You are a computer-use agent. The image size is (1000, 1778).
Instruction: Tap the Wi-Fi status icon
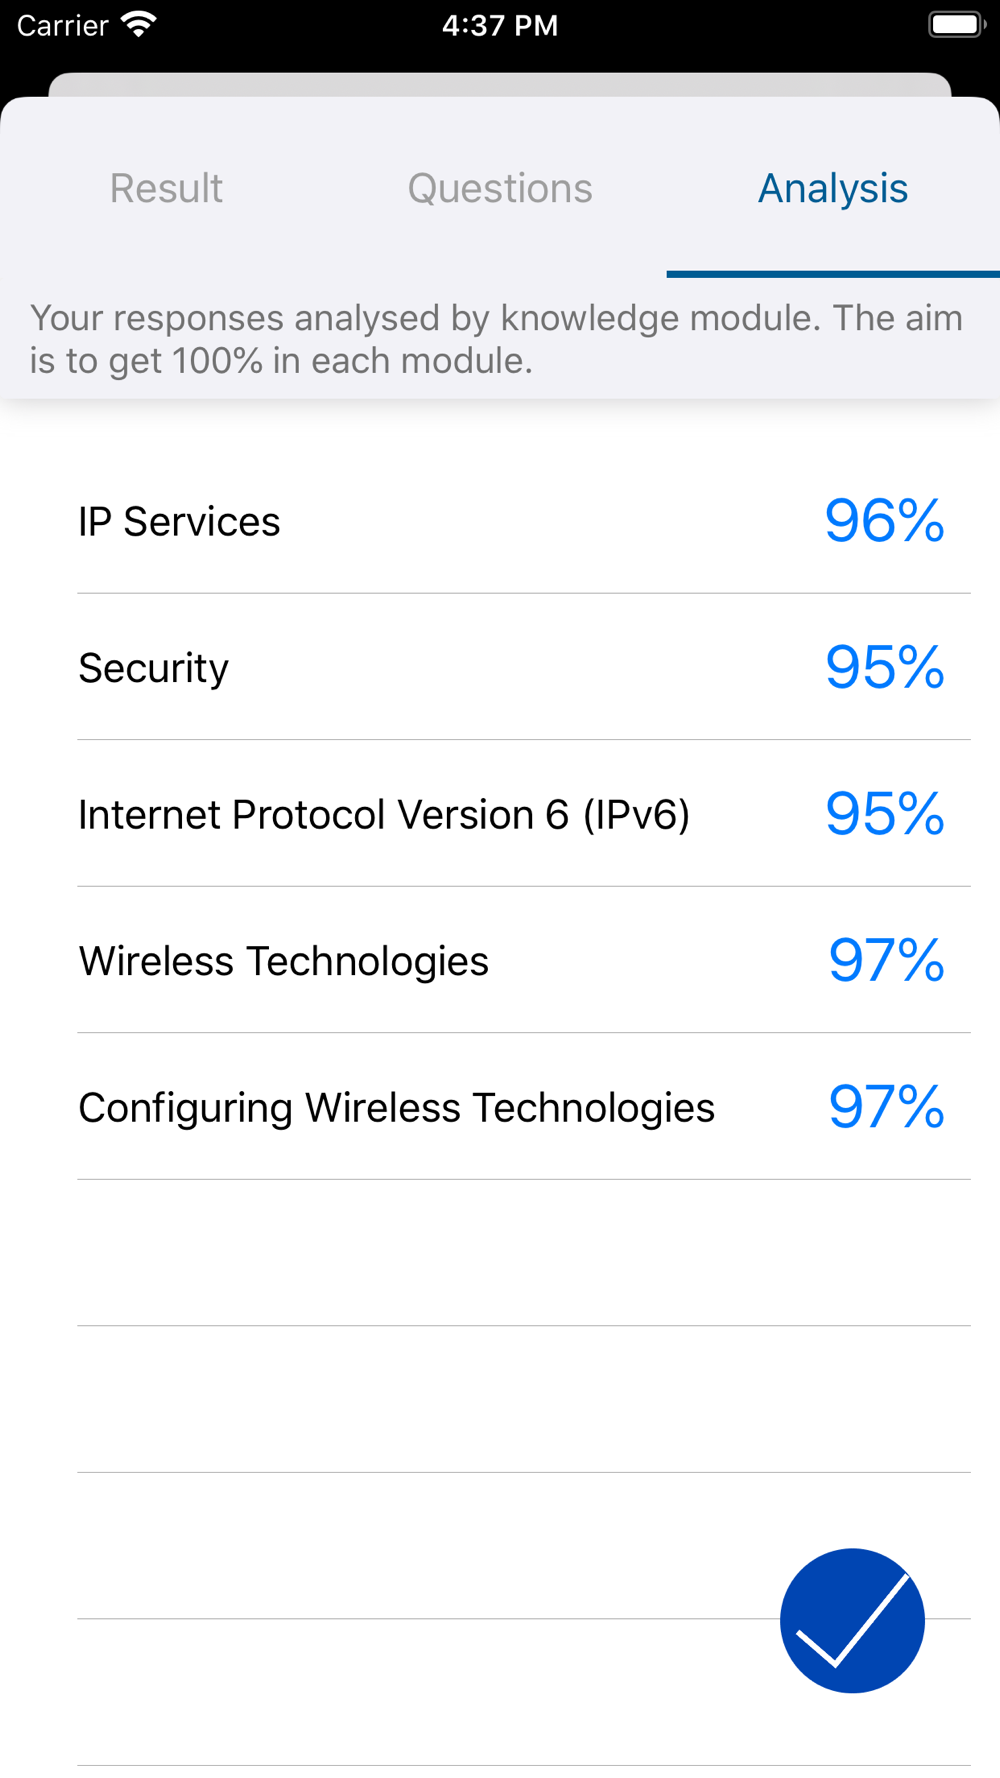click(139, 24)
